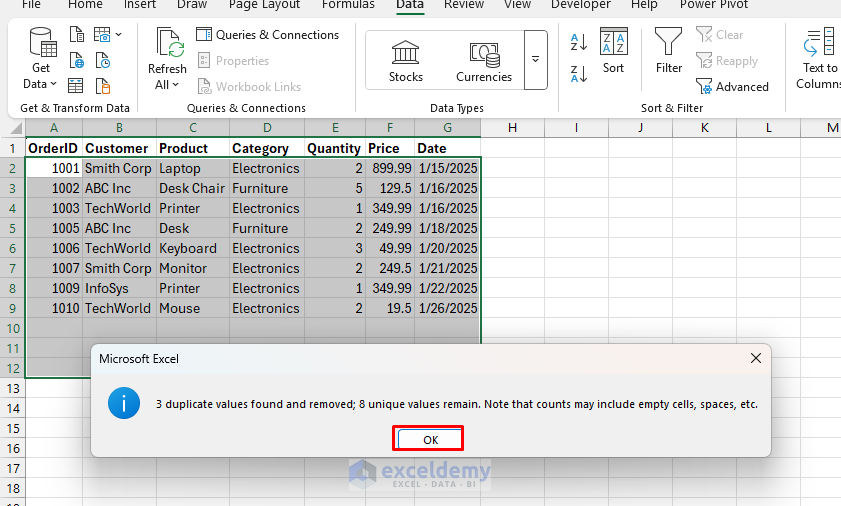The width and height of the screenshot is (841, 506).
Task: Expand the From Picture dropdown arrow
Action: point(119,35)
